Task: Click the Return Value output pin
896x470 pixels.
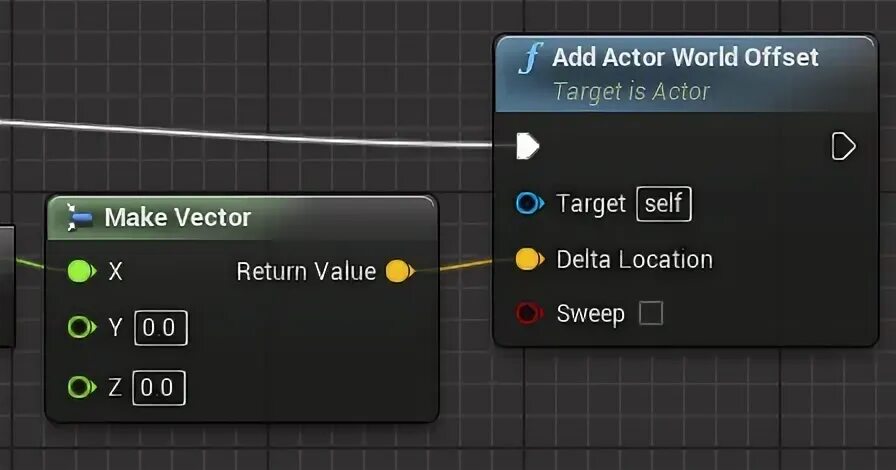Action: [x=400, y=271]
